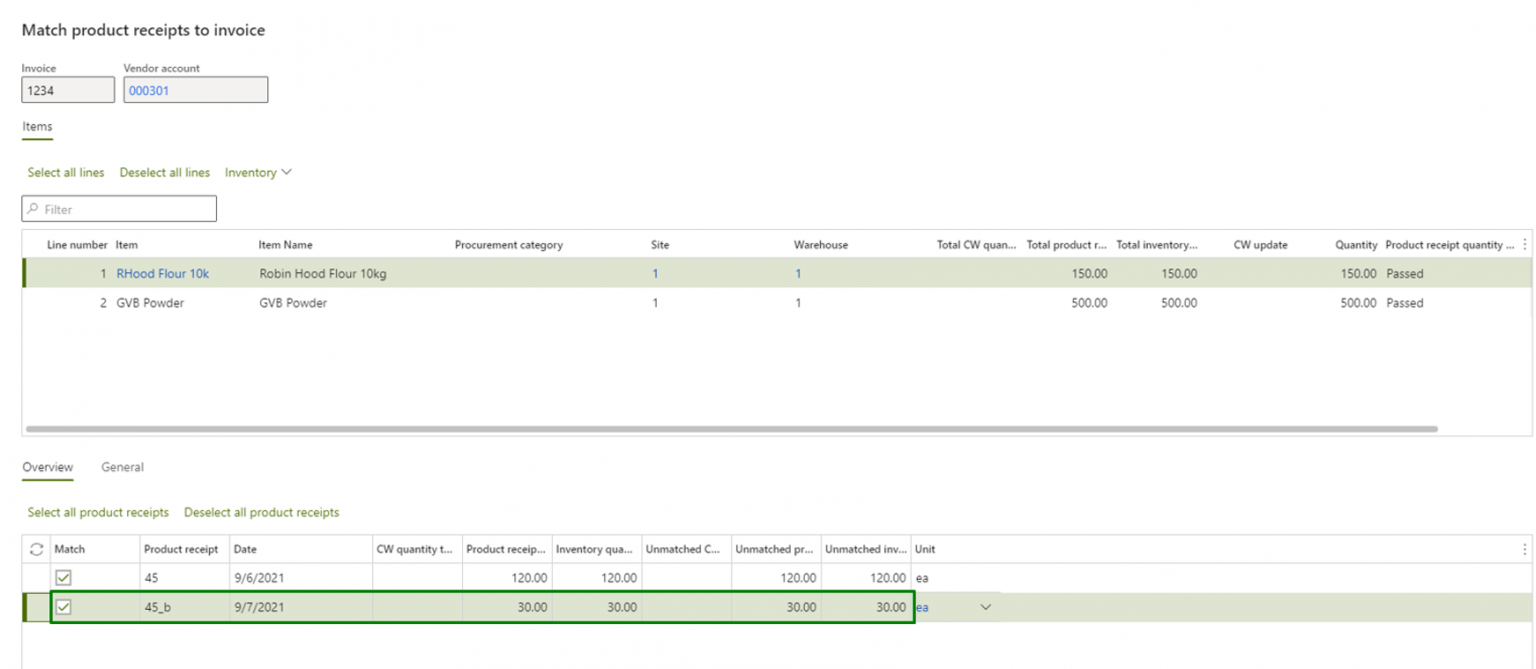Image resolution: width=1536 pixels, height=669 pixels.
Task: Click quantity 500.00 in Quantity column
Action: tap(1358, 303)
